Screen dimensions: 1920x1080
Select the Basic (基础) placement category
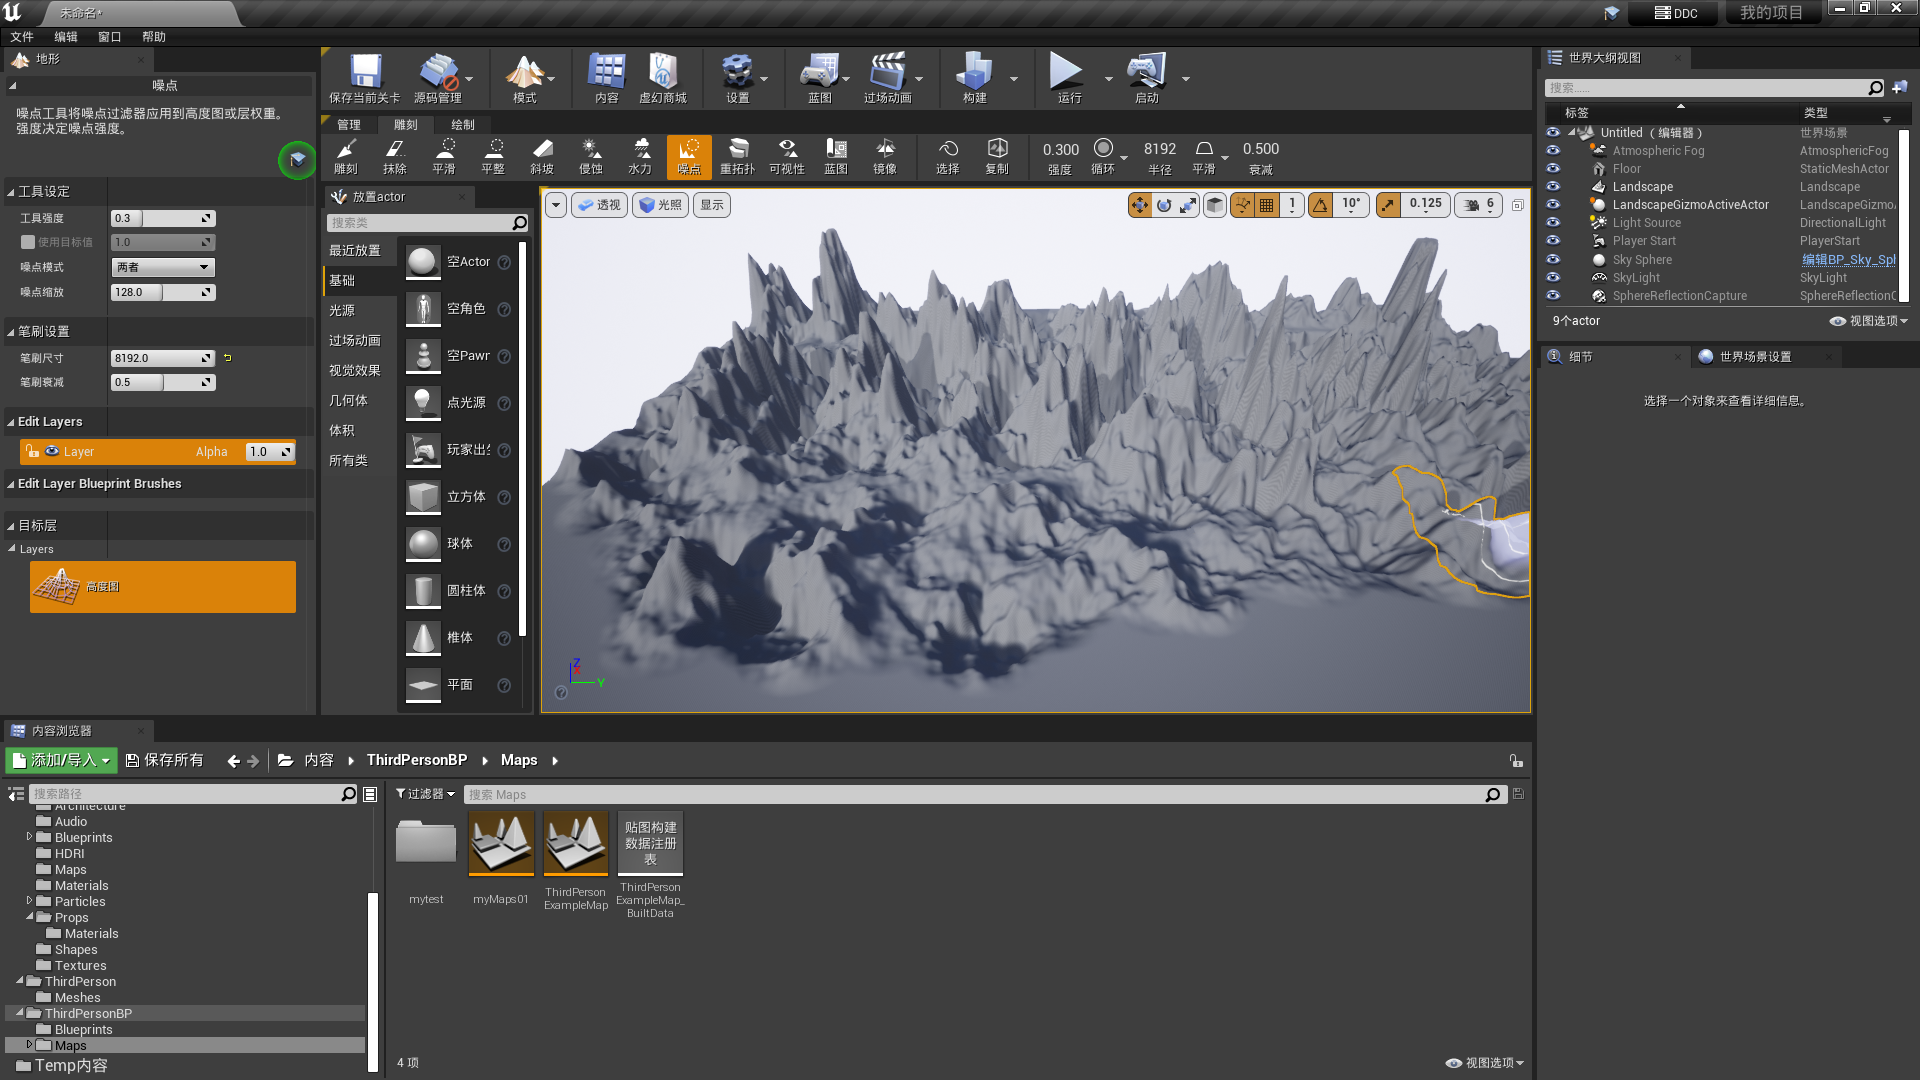359,281
